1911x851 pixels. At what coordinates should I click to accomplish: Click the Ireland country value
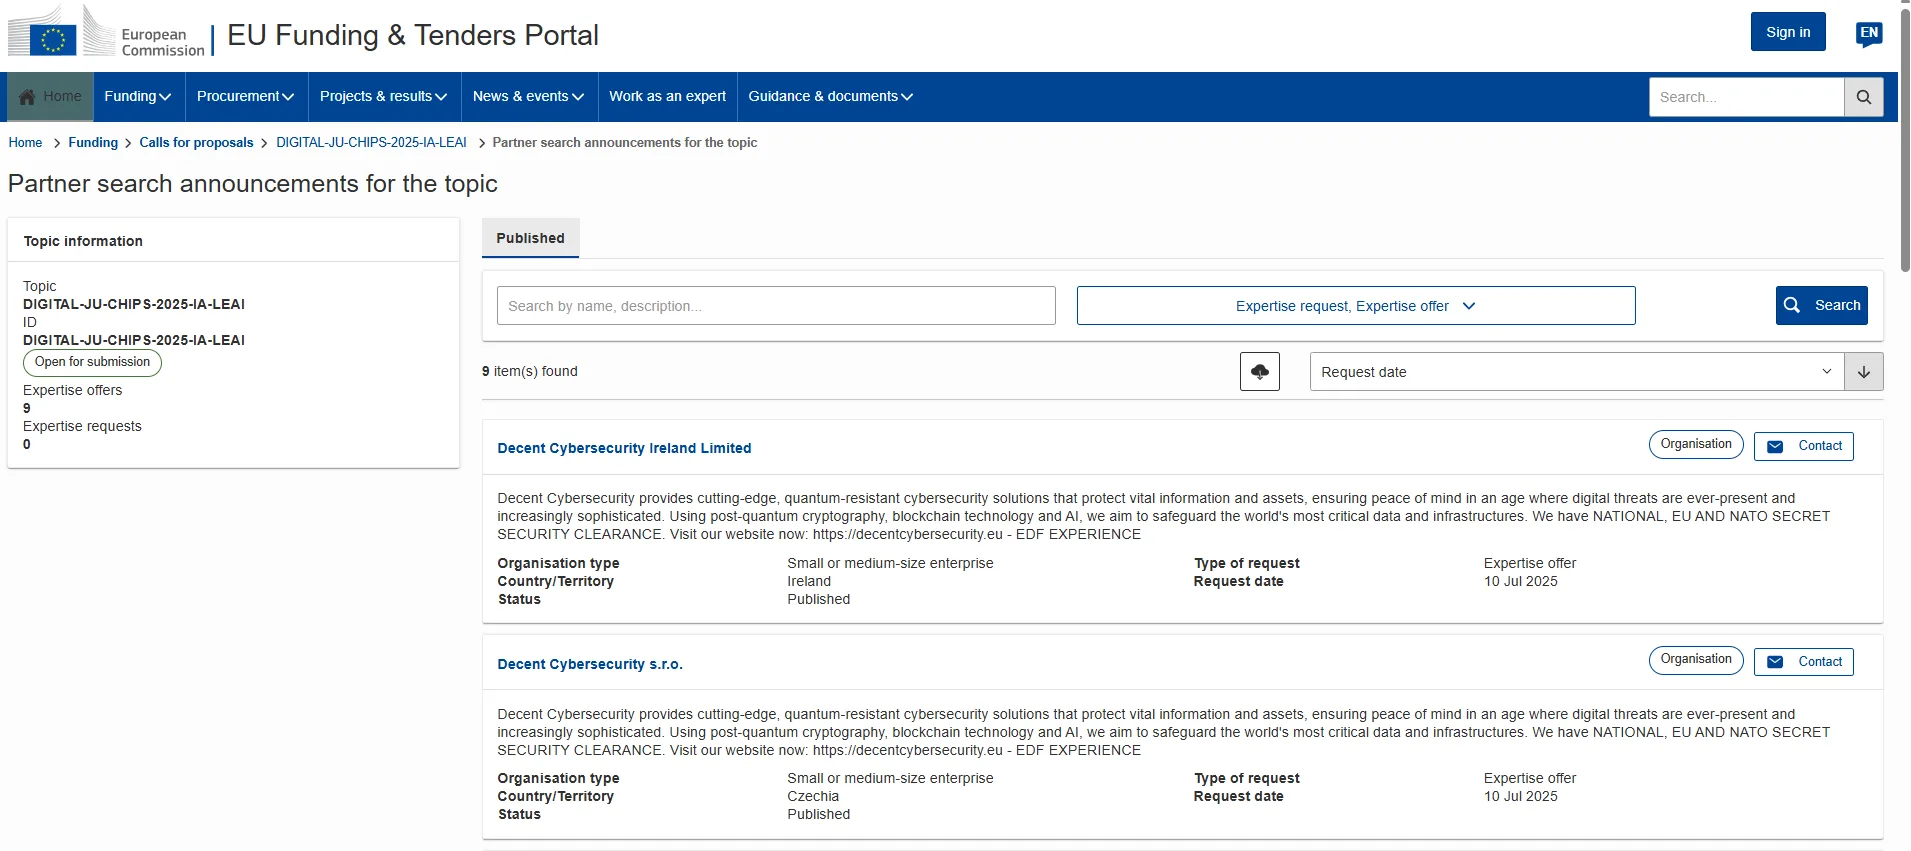809,581
